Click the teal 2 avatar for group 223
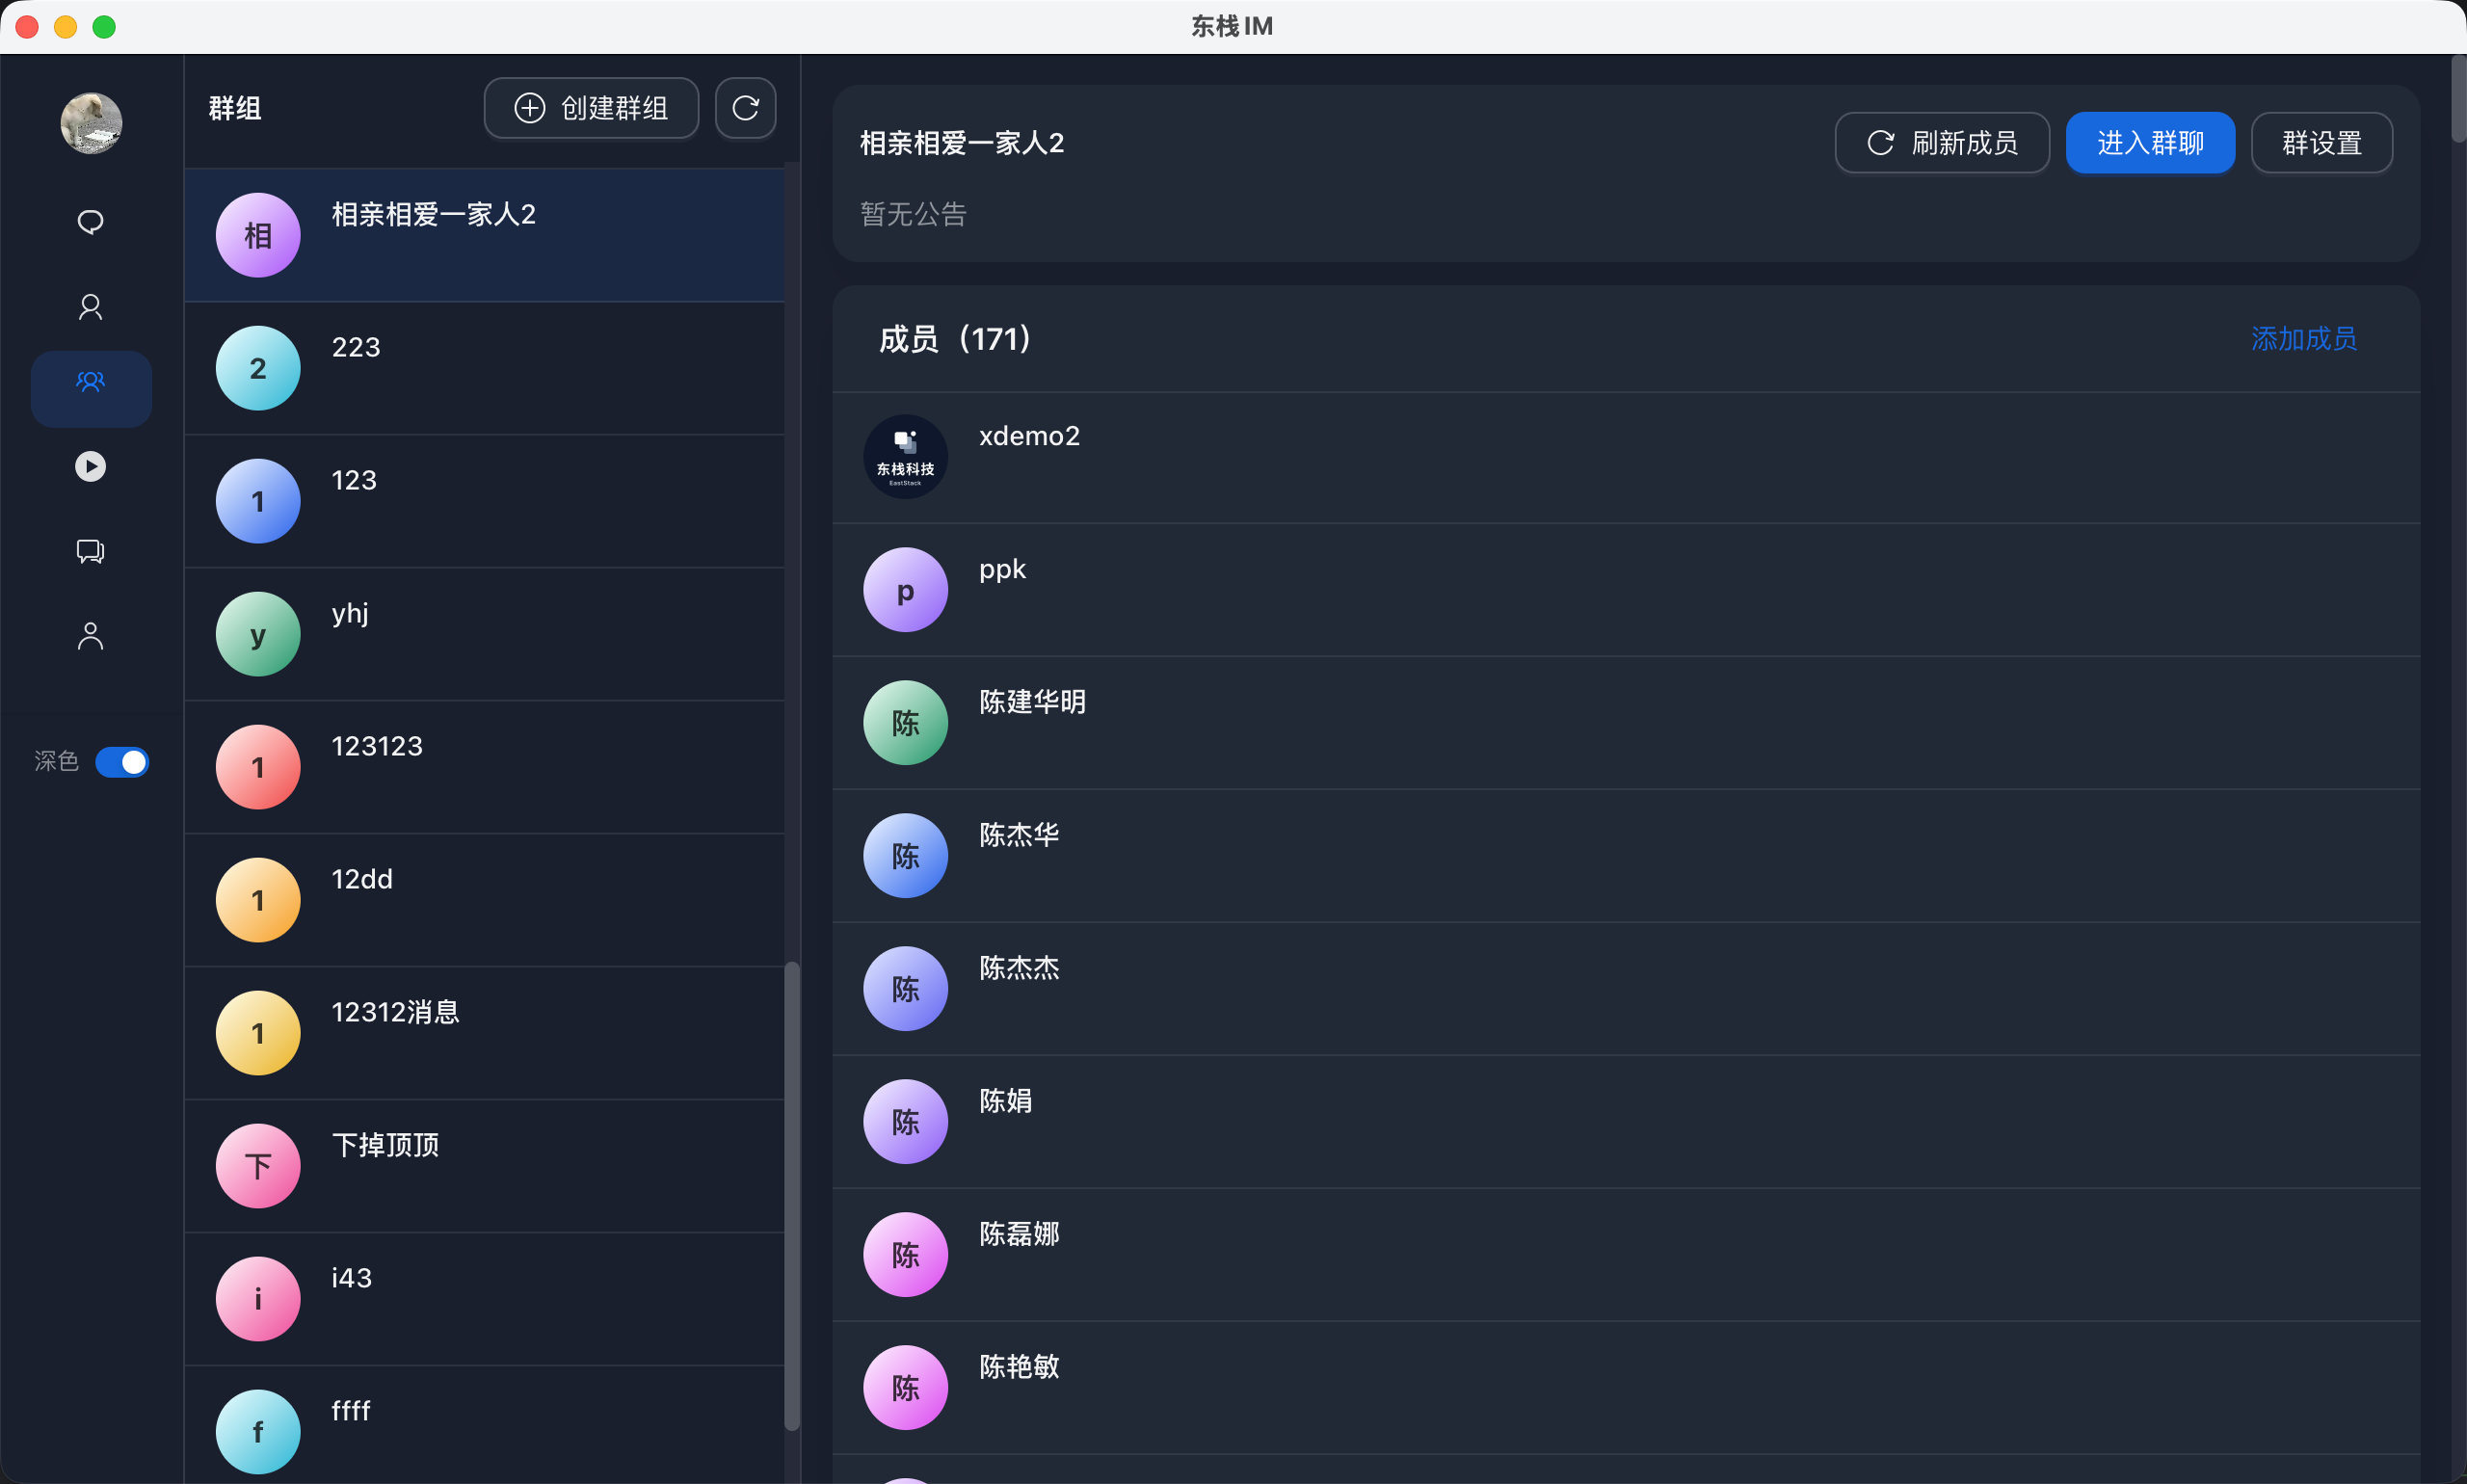 coord(258,368)
